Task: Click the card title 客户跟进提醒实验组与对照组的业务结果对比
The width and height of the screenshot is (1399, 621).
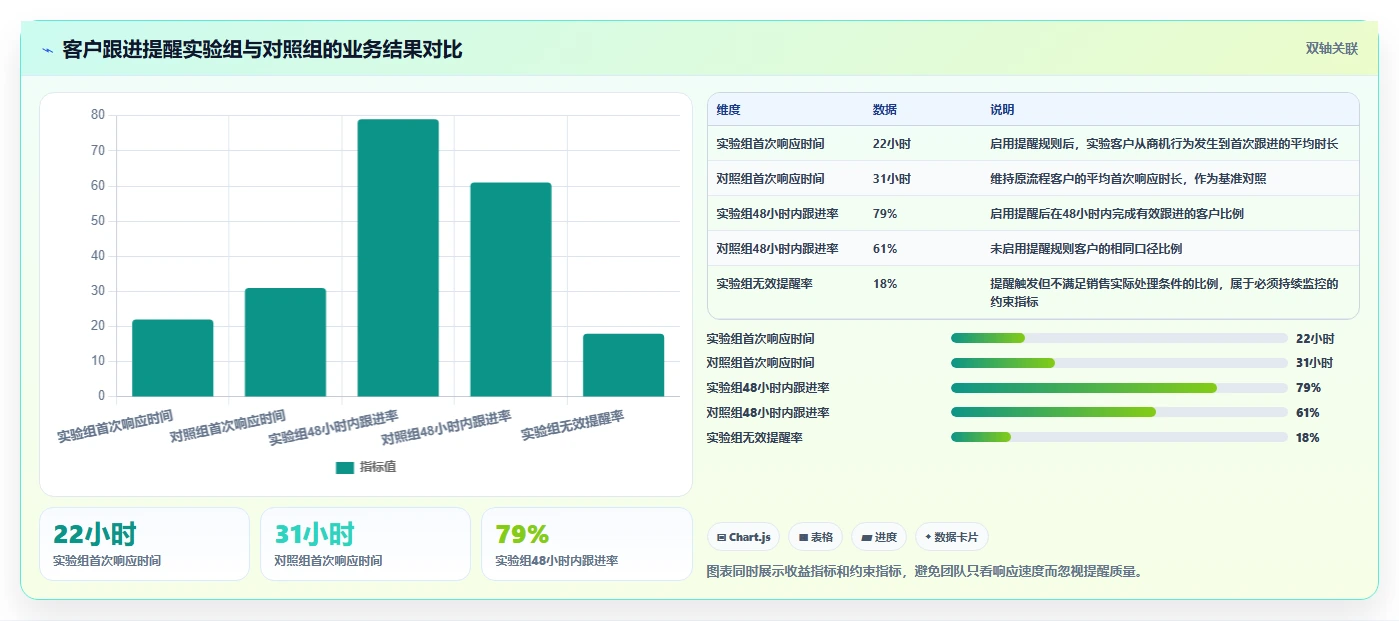Action: [x=262, y=49]
